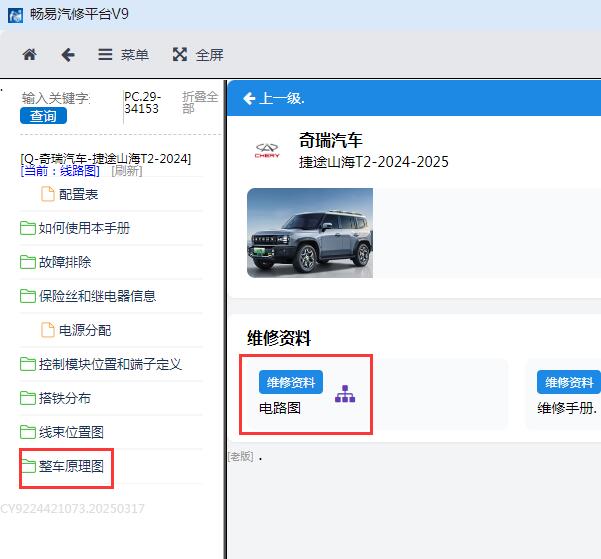Click the 老版 old version link
Screen dimensions: 601x559
240,456
